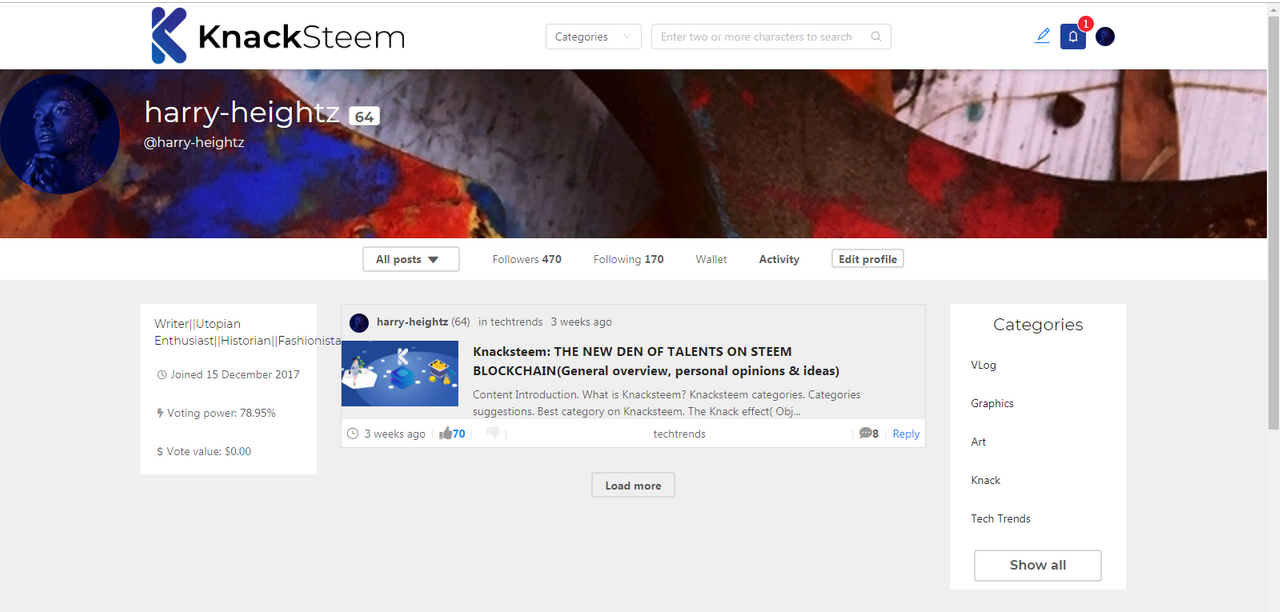Click the KnackSteem logo in the header
The width and height of the screenshot is (1280, 612).
(278, 36)
